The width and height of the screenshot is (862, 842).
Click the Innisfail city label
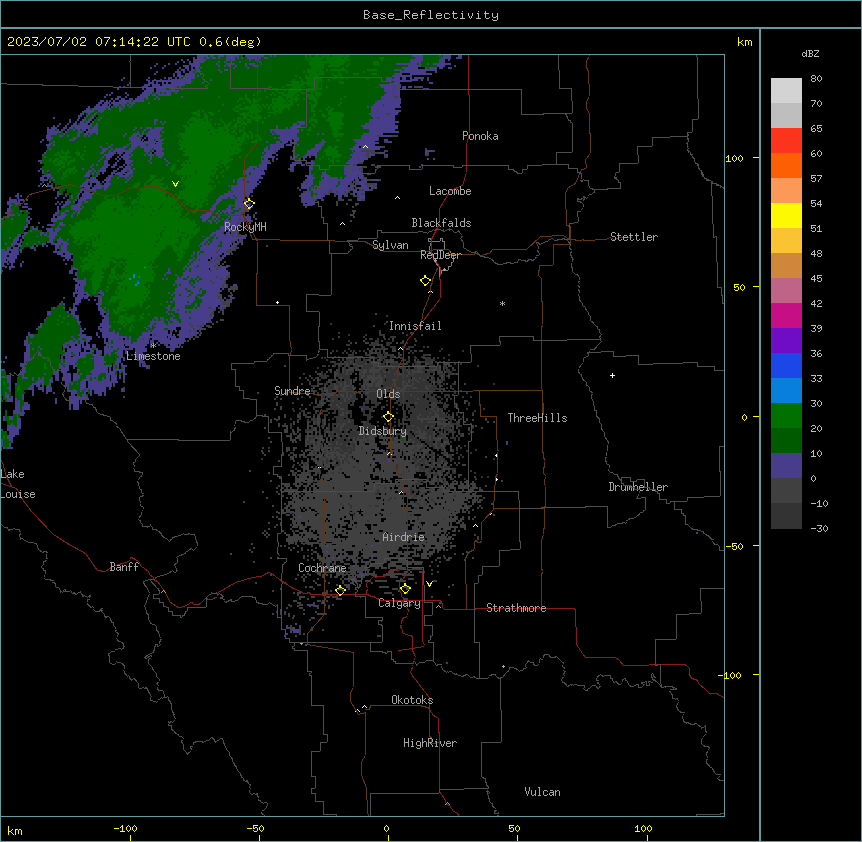coord(415,326)
